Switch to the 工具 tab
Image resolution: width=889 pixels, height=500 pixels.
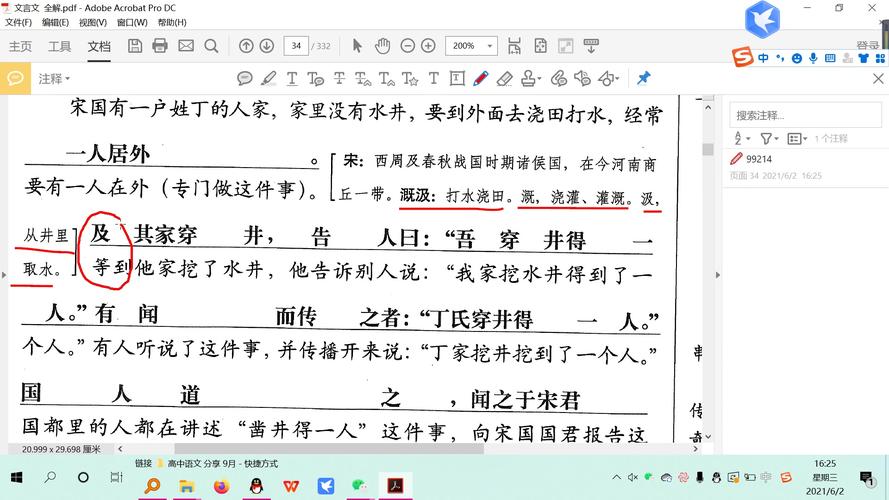[x=60, y=46]
